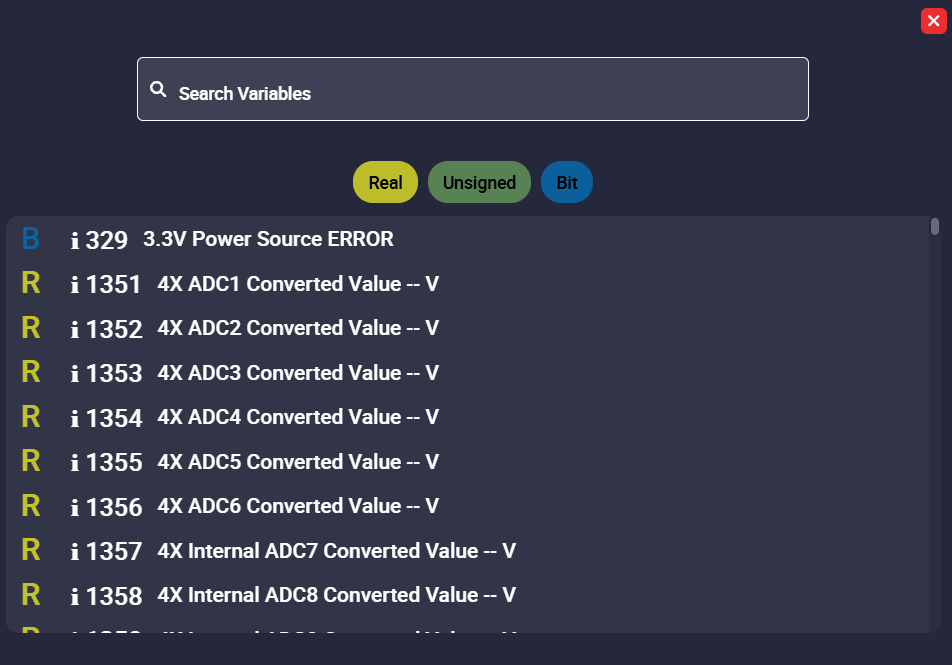Choose 4X Internal ADC8 Converted Value
Screen dimensions: 952x665
coord(336,595)
